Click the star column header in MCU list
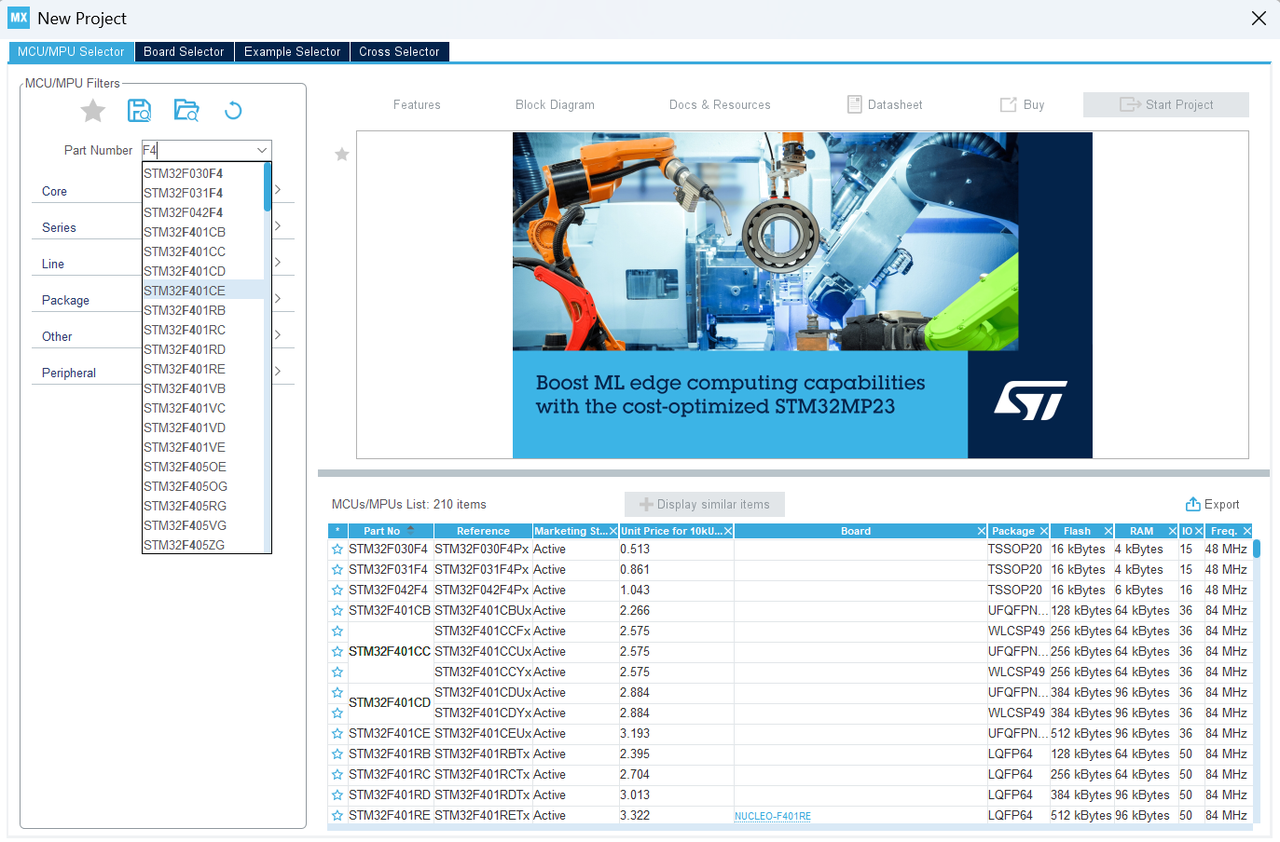1280x842 pixels. tap(337, 531)
